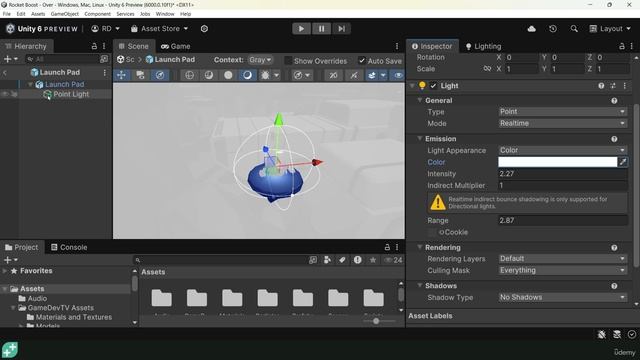640x360 pixels.
Task: Edit the Intensity value field
Action: [x=562, y=174]
